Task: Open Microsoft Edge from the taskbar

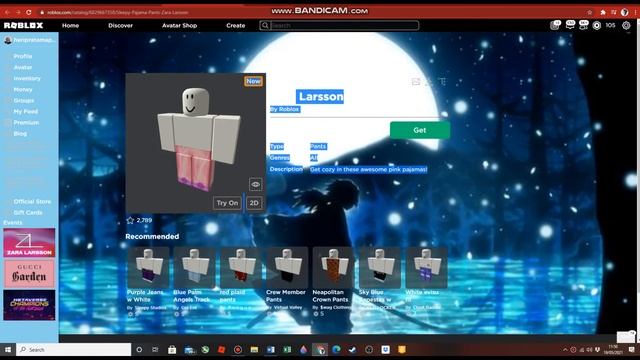Action: coord(336,349)
